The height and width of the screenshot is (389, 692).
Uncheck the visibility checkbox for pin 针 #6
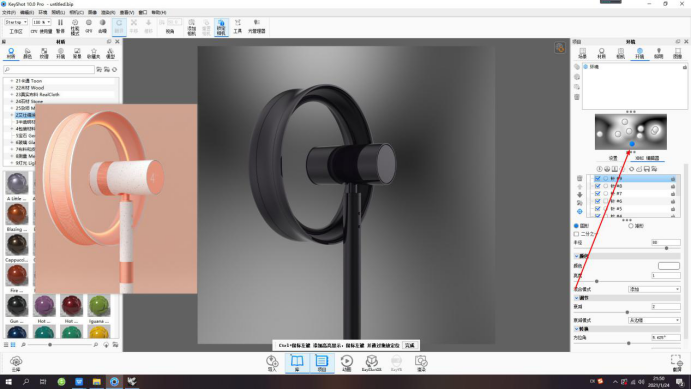point(598,201)
